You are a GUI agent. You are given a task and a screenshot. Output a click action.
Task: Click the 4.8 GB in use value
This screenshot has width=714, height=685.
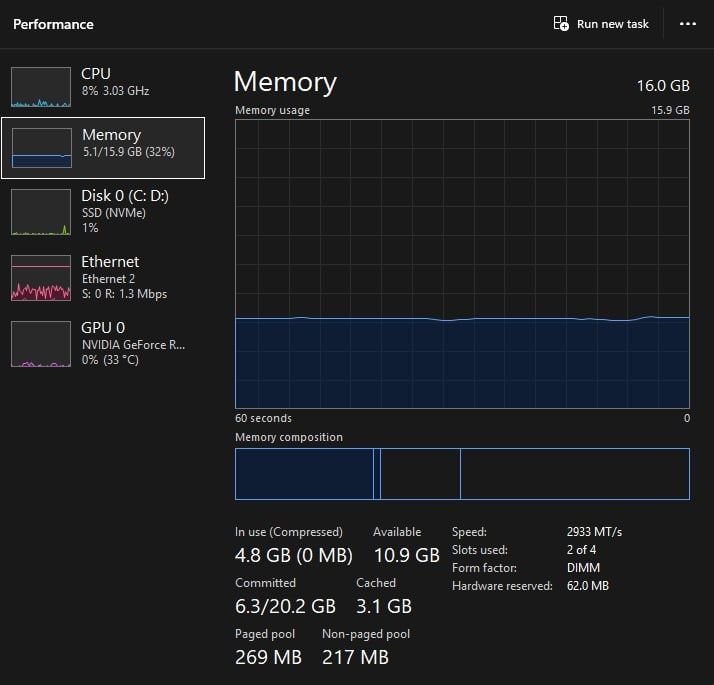coord(294,554)
